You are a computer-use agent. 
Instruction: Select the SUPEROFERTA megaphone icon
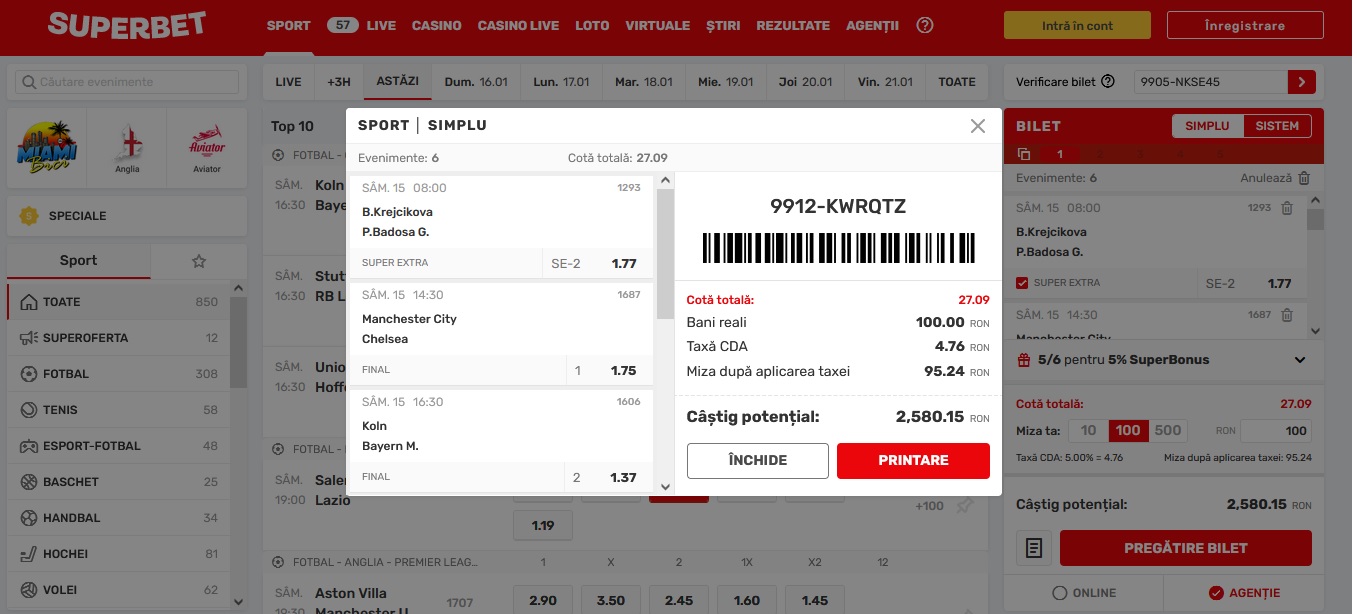(x=28, y=338)
